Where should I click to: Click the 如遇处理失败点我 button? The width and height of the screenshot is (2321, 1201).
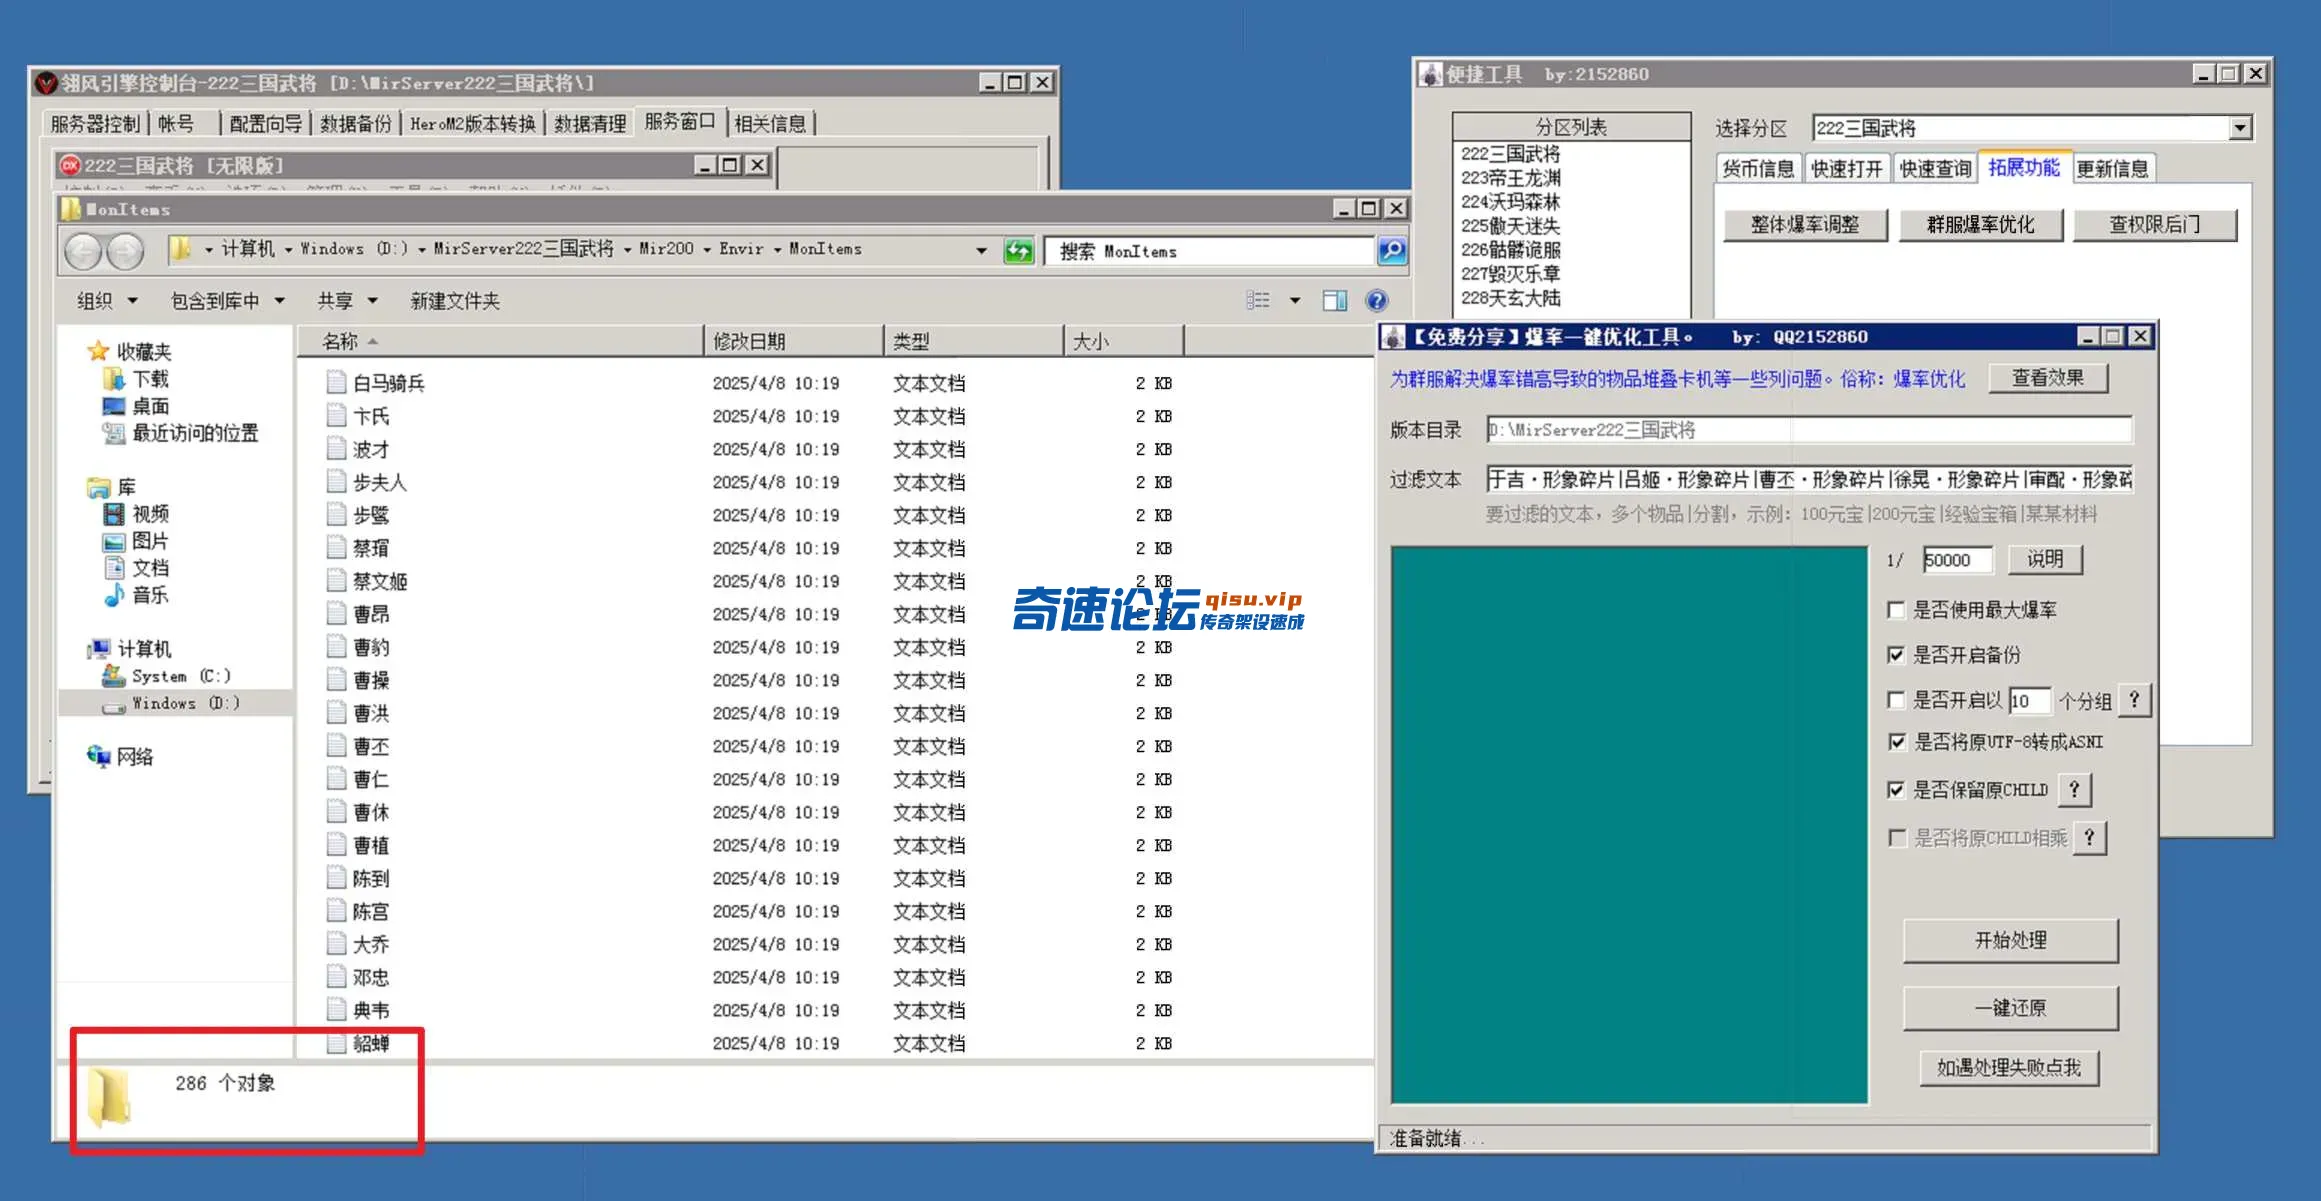tap(2009, 1068)
